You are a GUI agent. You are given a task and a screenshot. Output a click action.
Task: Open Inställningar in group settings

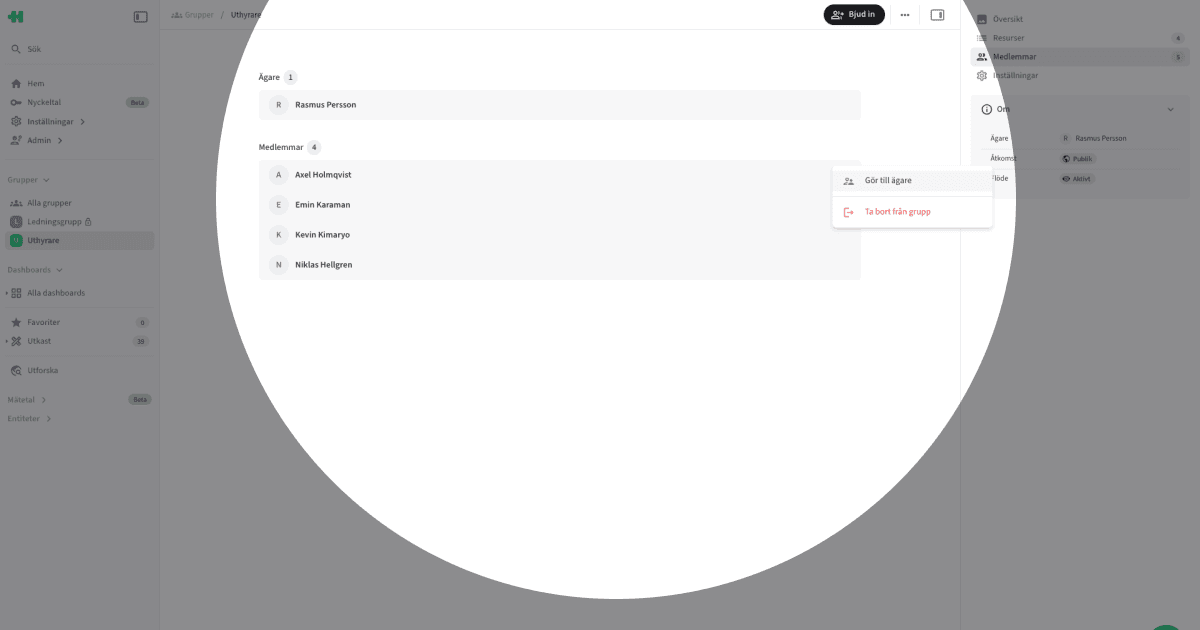[x=1013, y=75]
